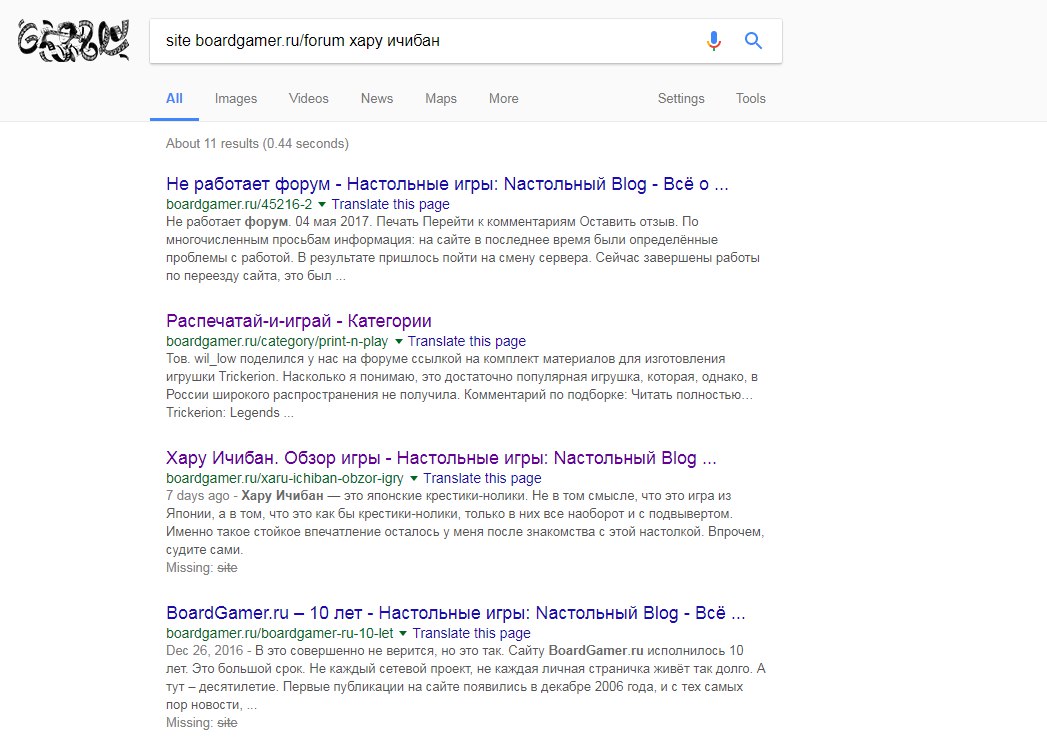
Task: Click struck-through site under 10 лет result
Action: pos(227,723)
